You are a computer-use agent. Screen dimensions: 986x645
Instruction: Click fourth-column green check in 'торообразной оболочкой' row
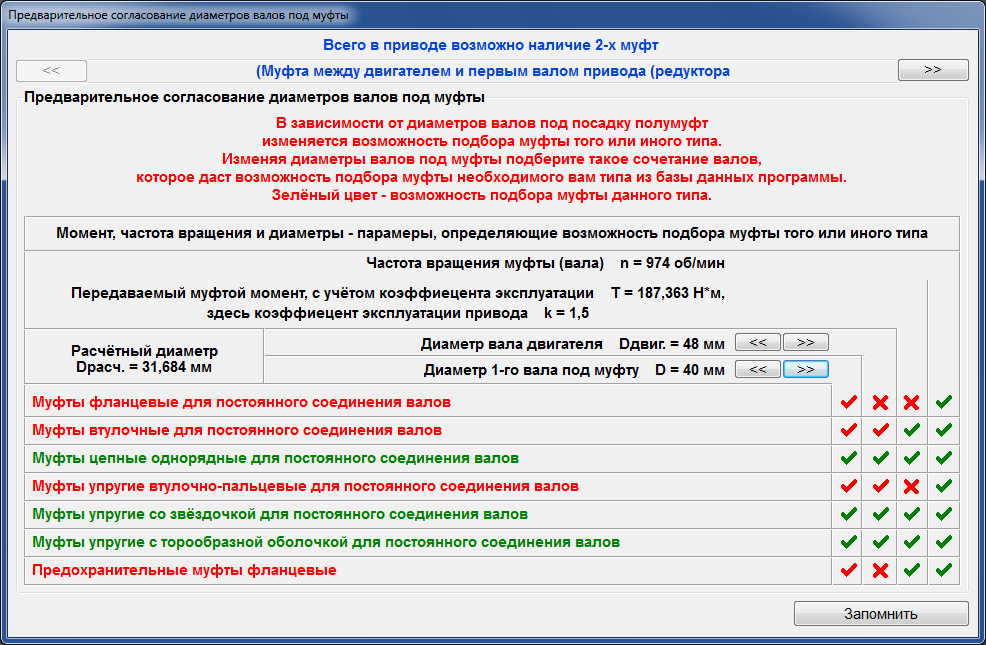944,542
